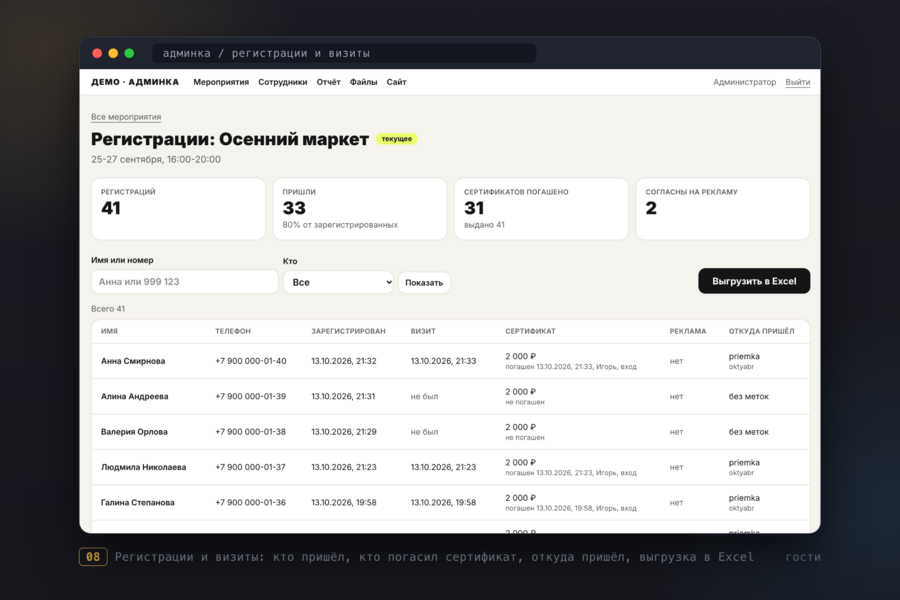
Task: Click the ОТКУДА ПРИШЁЛ column header
Action: pos(762,331)
